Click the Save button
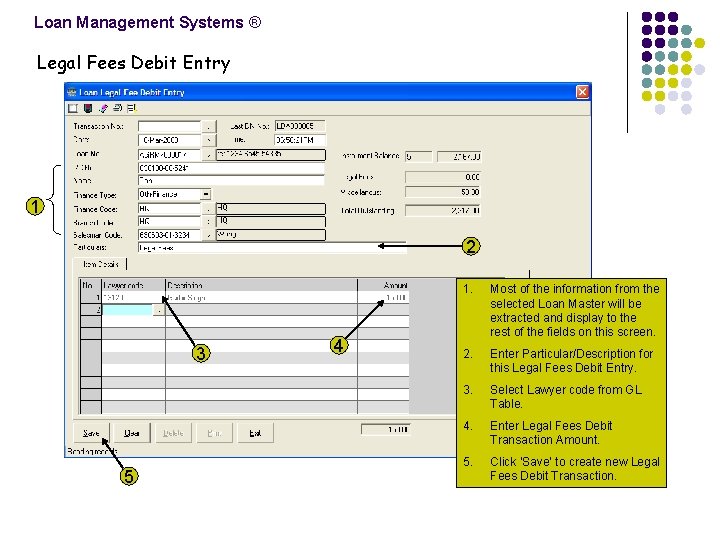 click(x=91, y=433)
